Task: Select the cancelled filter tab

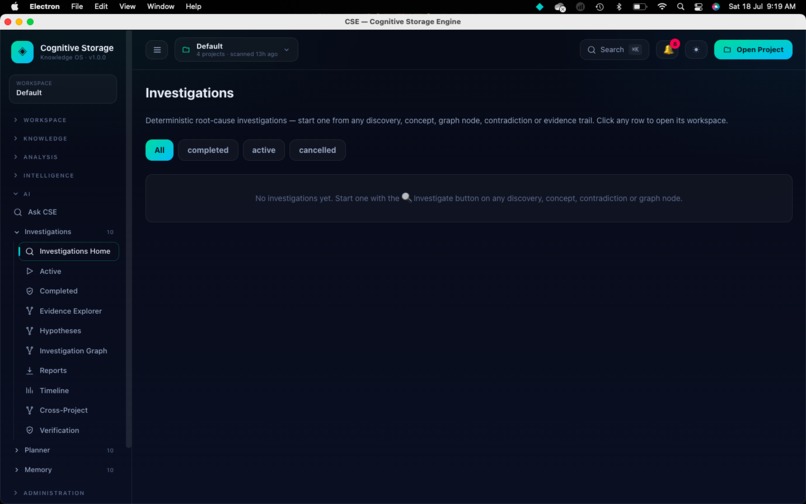Action: [317, 150]
